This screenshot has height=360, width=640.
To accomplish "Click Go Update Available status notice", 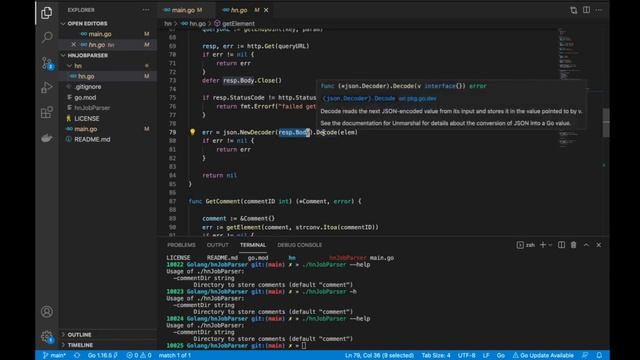I will [543, 355].
